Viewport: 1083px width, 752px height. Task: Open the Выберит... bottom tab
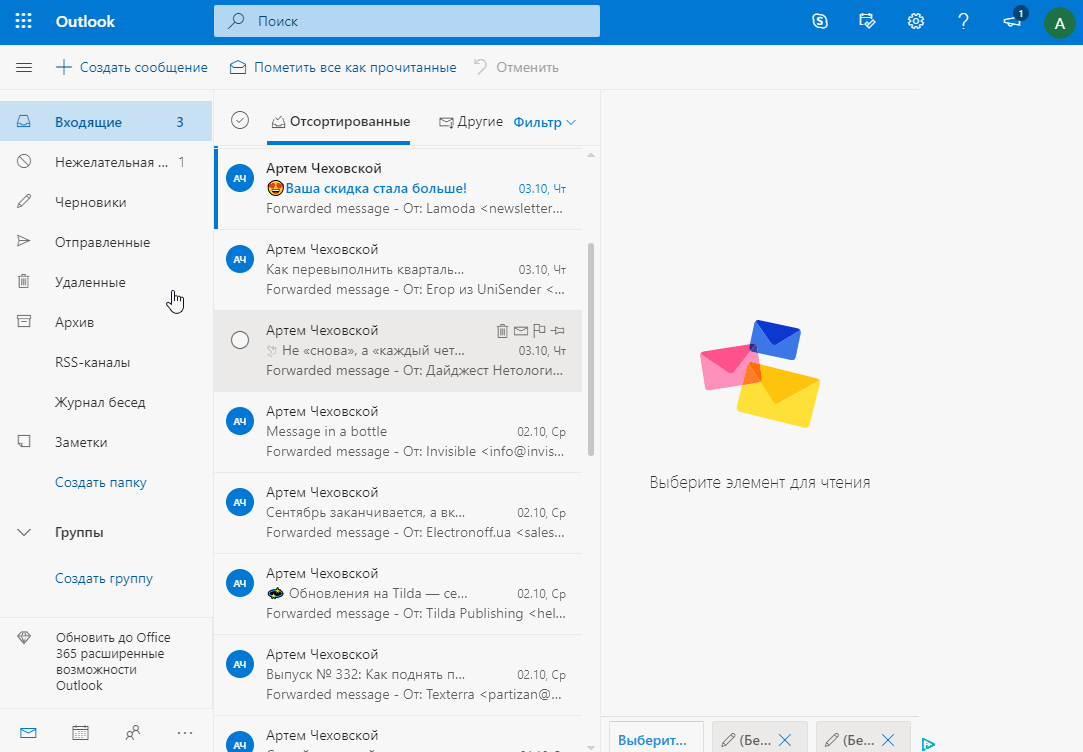[656, 738]
